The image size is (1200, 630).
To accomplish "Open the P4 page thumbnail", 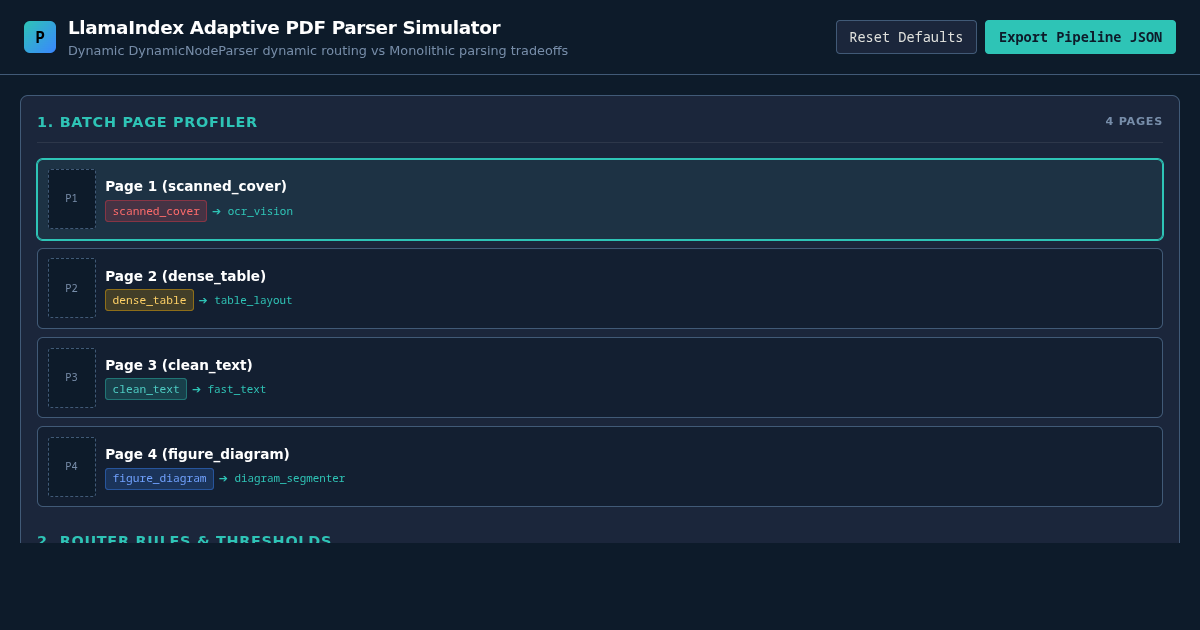I will tap(72, 466).
